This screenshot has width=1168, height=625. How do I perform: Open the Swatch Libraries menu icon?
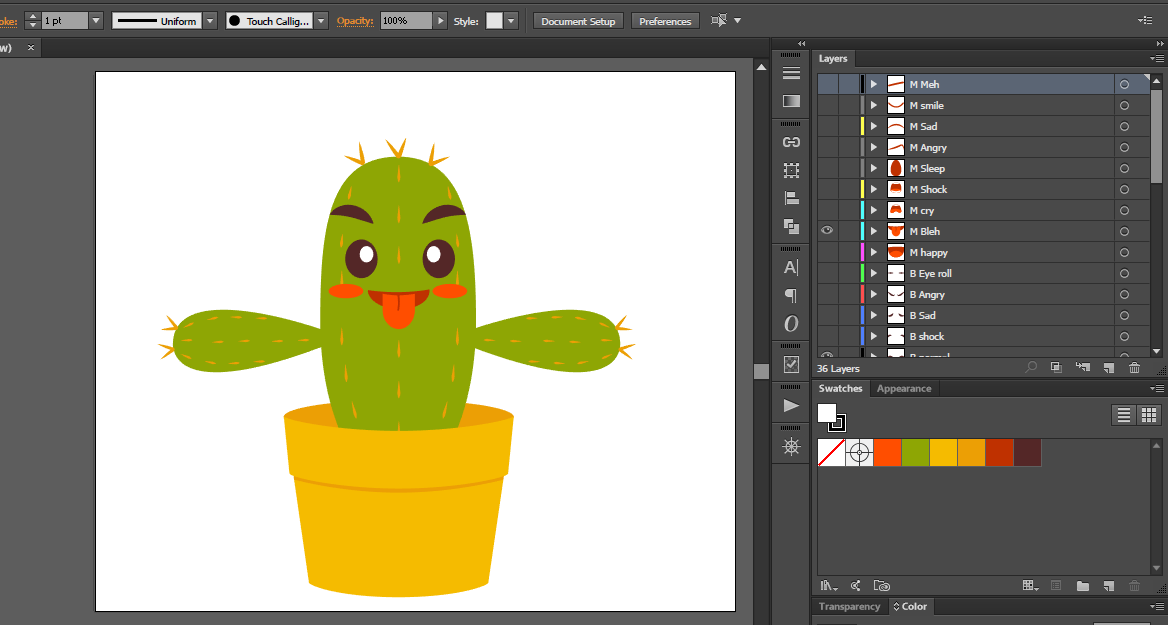coord(828,586)
